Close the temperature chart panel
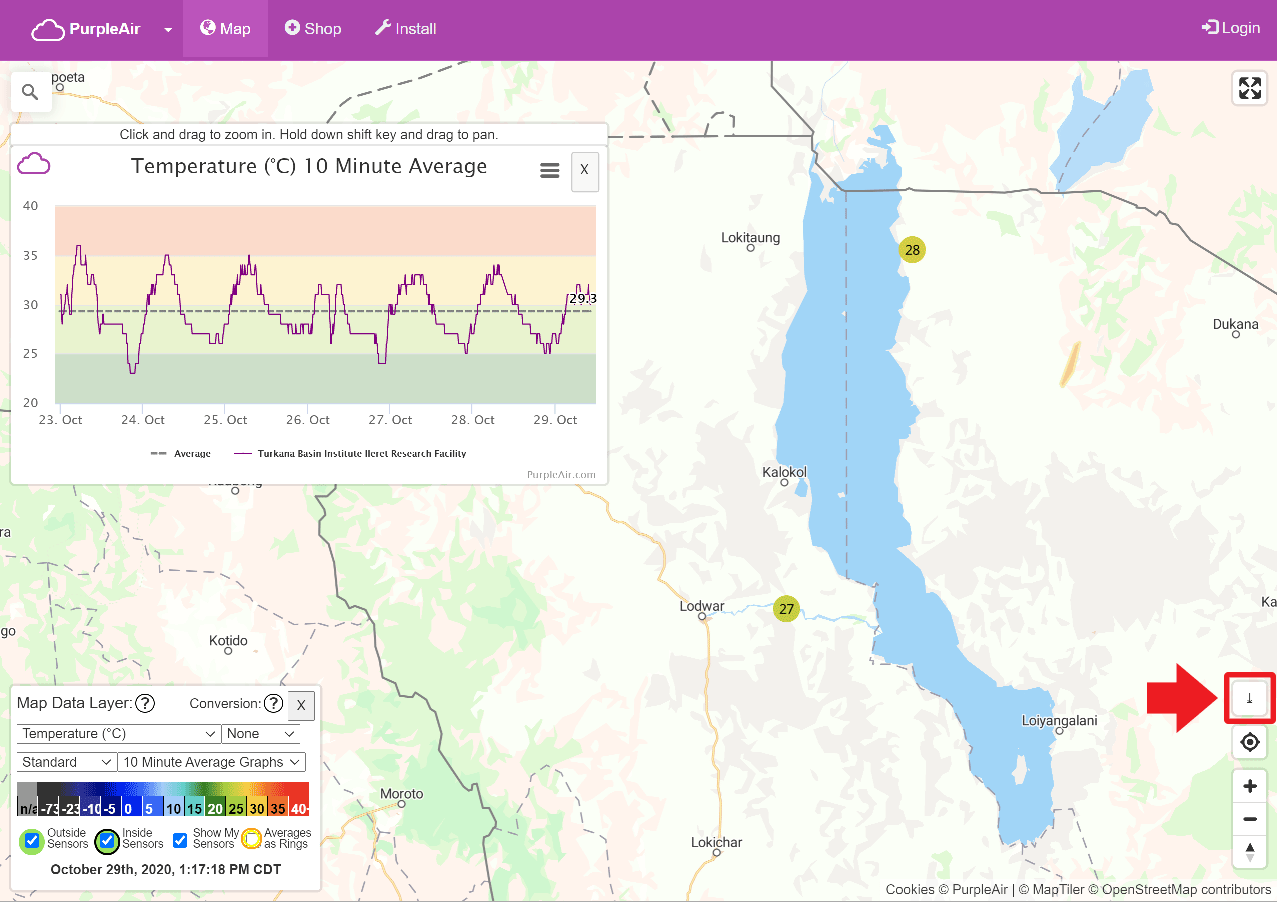1277x902 pixels. (x=584, y=171)
